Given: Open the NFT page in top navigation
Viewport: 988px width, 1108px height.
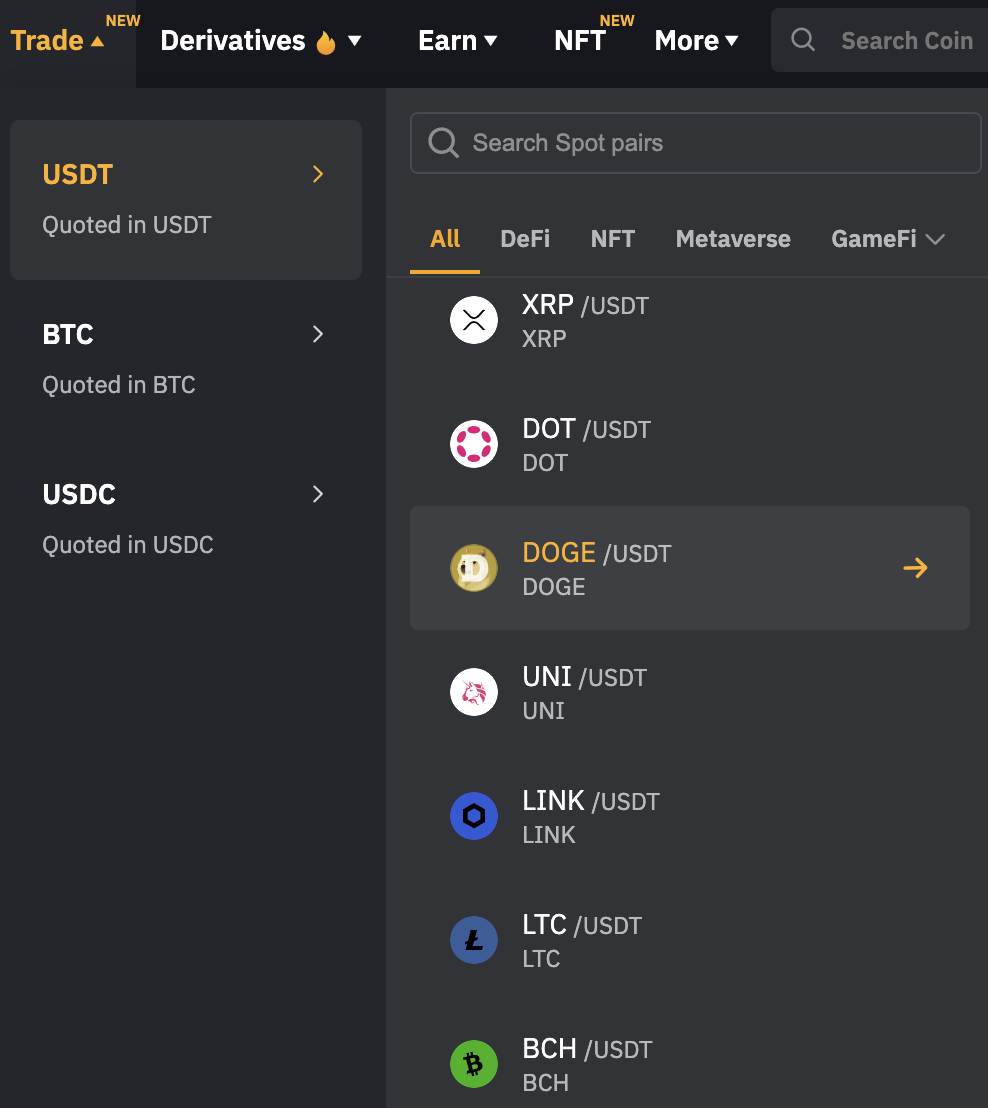Looking at the screenshot, I should pos(580,41).
